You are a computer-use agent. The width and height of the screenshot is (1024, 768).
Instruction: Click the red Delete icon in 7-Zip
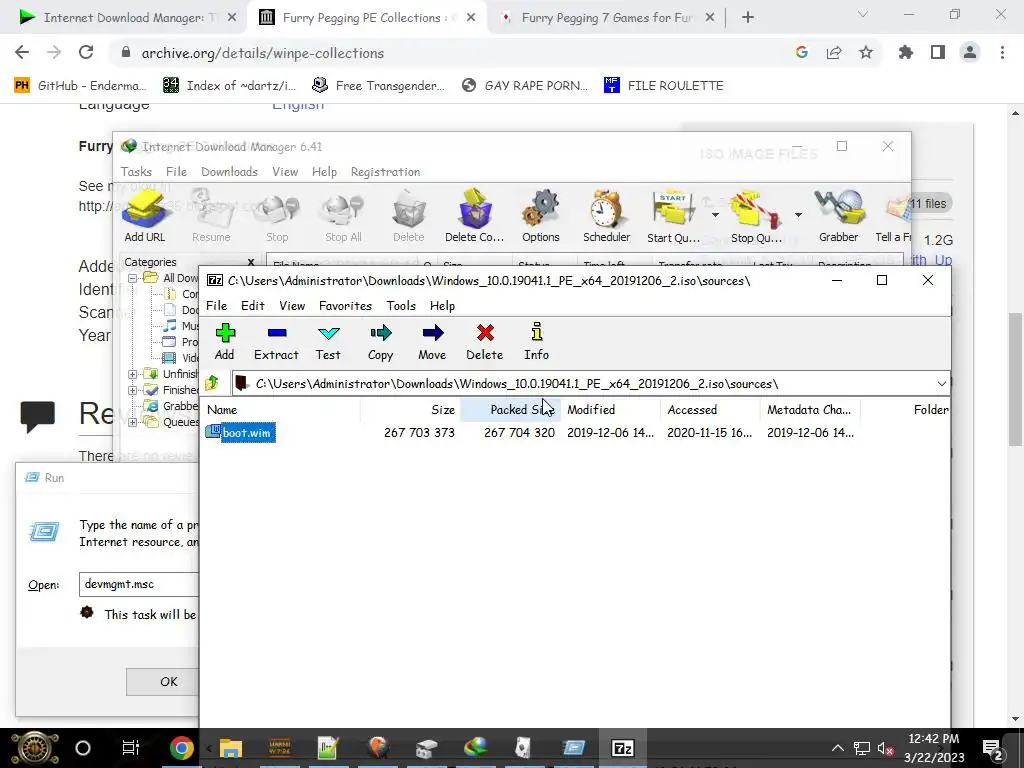coord(485,342)
